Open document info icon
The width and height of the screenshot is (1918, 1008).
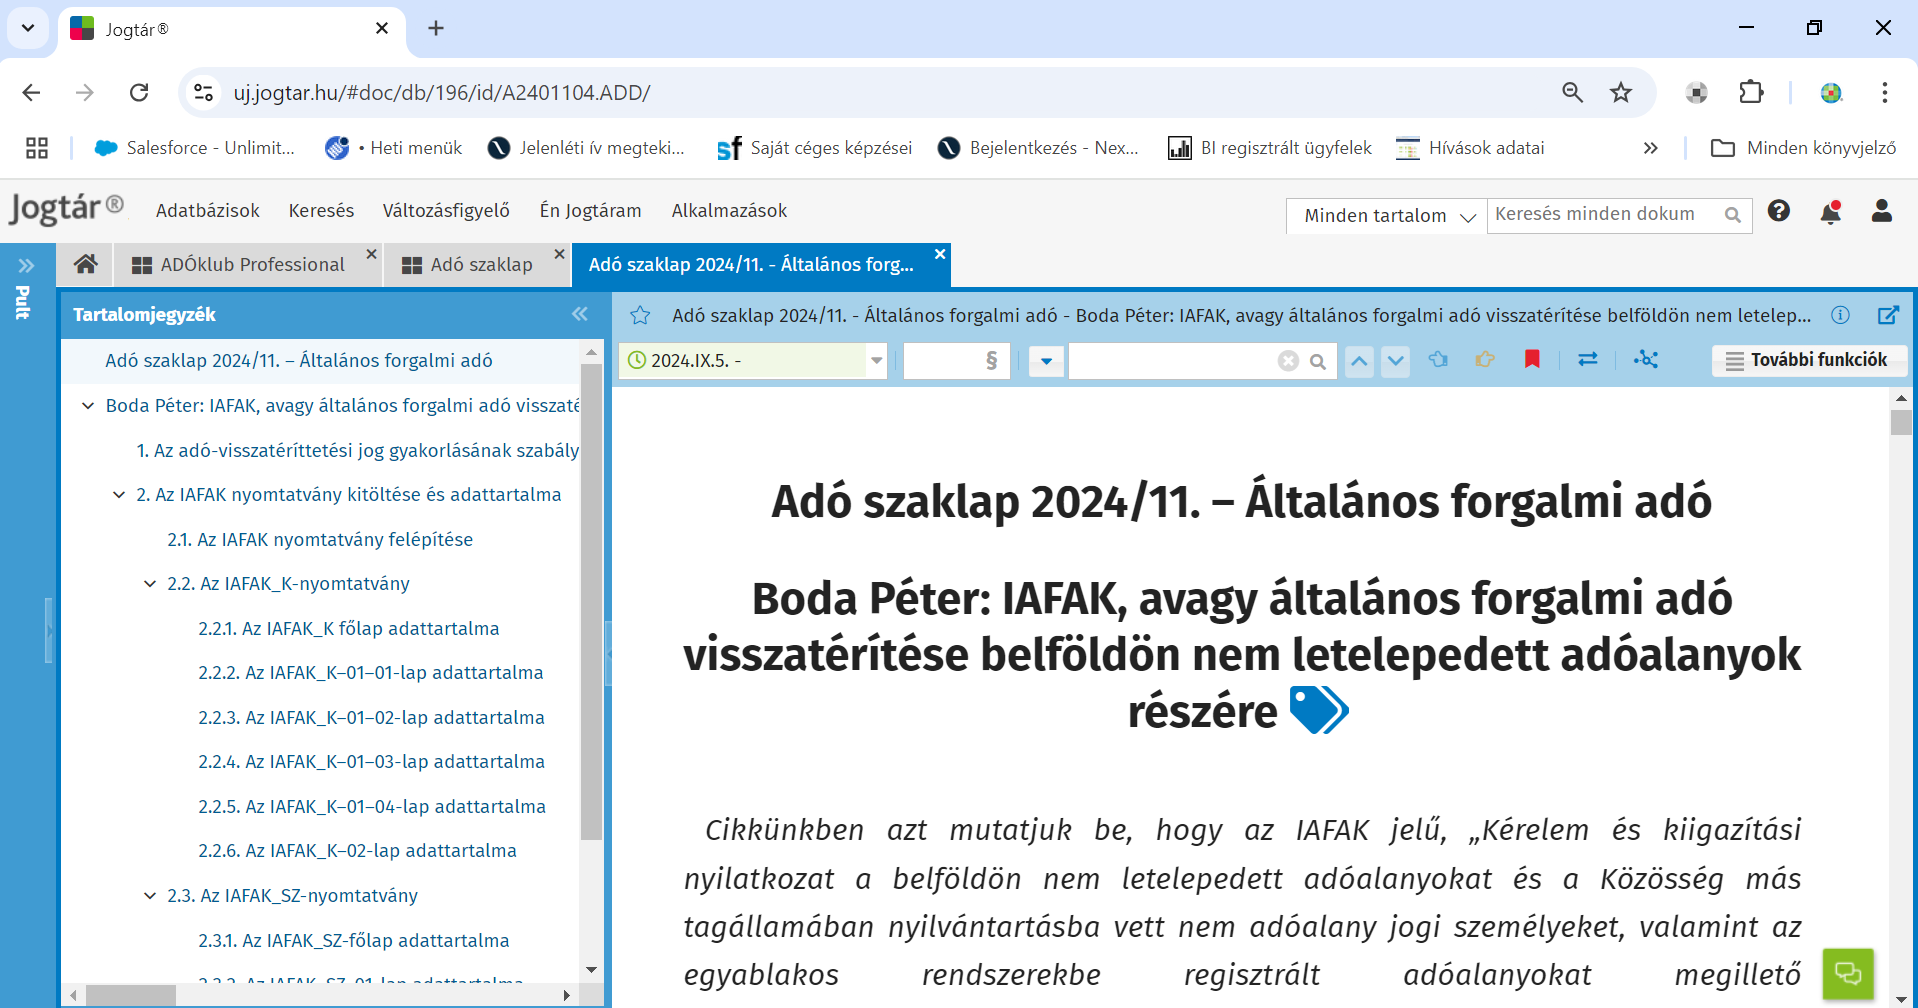1840,315
